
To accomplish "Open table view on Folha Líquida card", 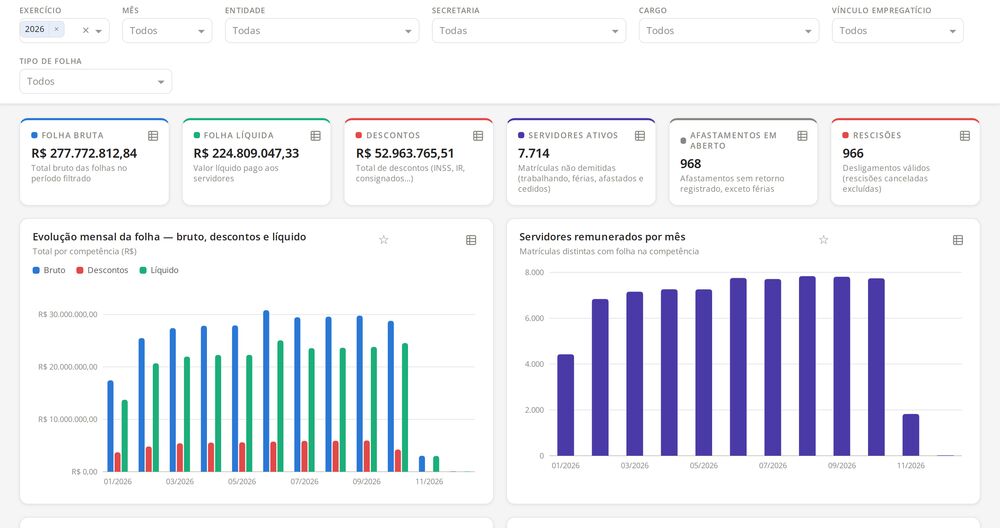I will point(316,136).
